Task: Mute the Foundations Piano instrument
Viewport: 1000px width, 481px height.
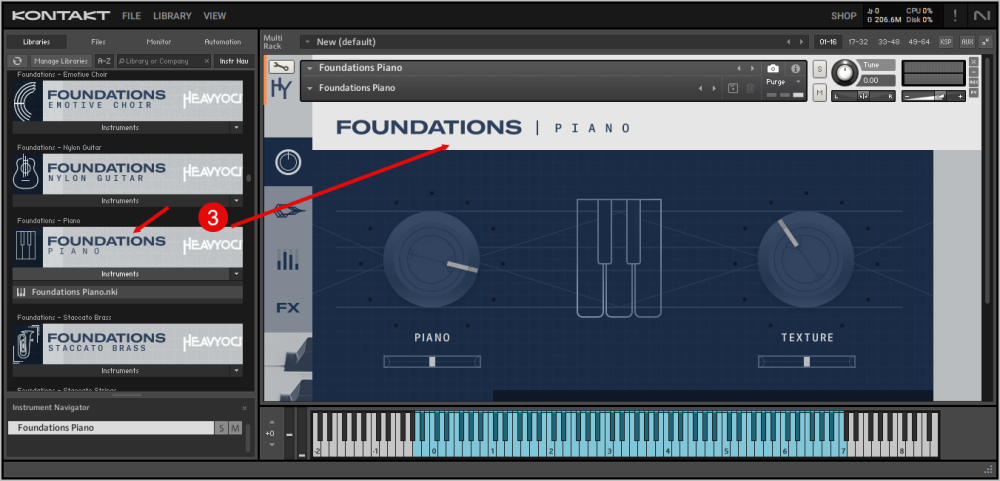Action: (820, 93)
